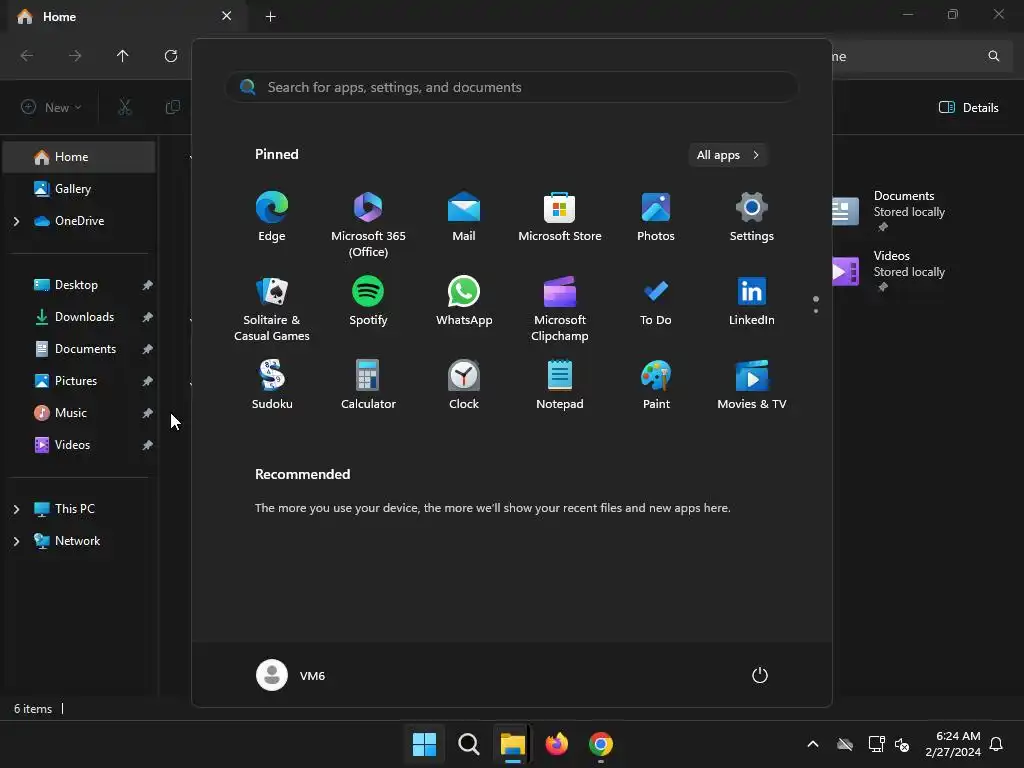Open LinkedIn pinned app
The height and width of the screenshot is (768, 1024).
coord(752,301)
